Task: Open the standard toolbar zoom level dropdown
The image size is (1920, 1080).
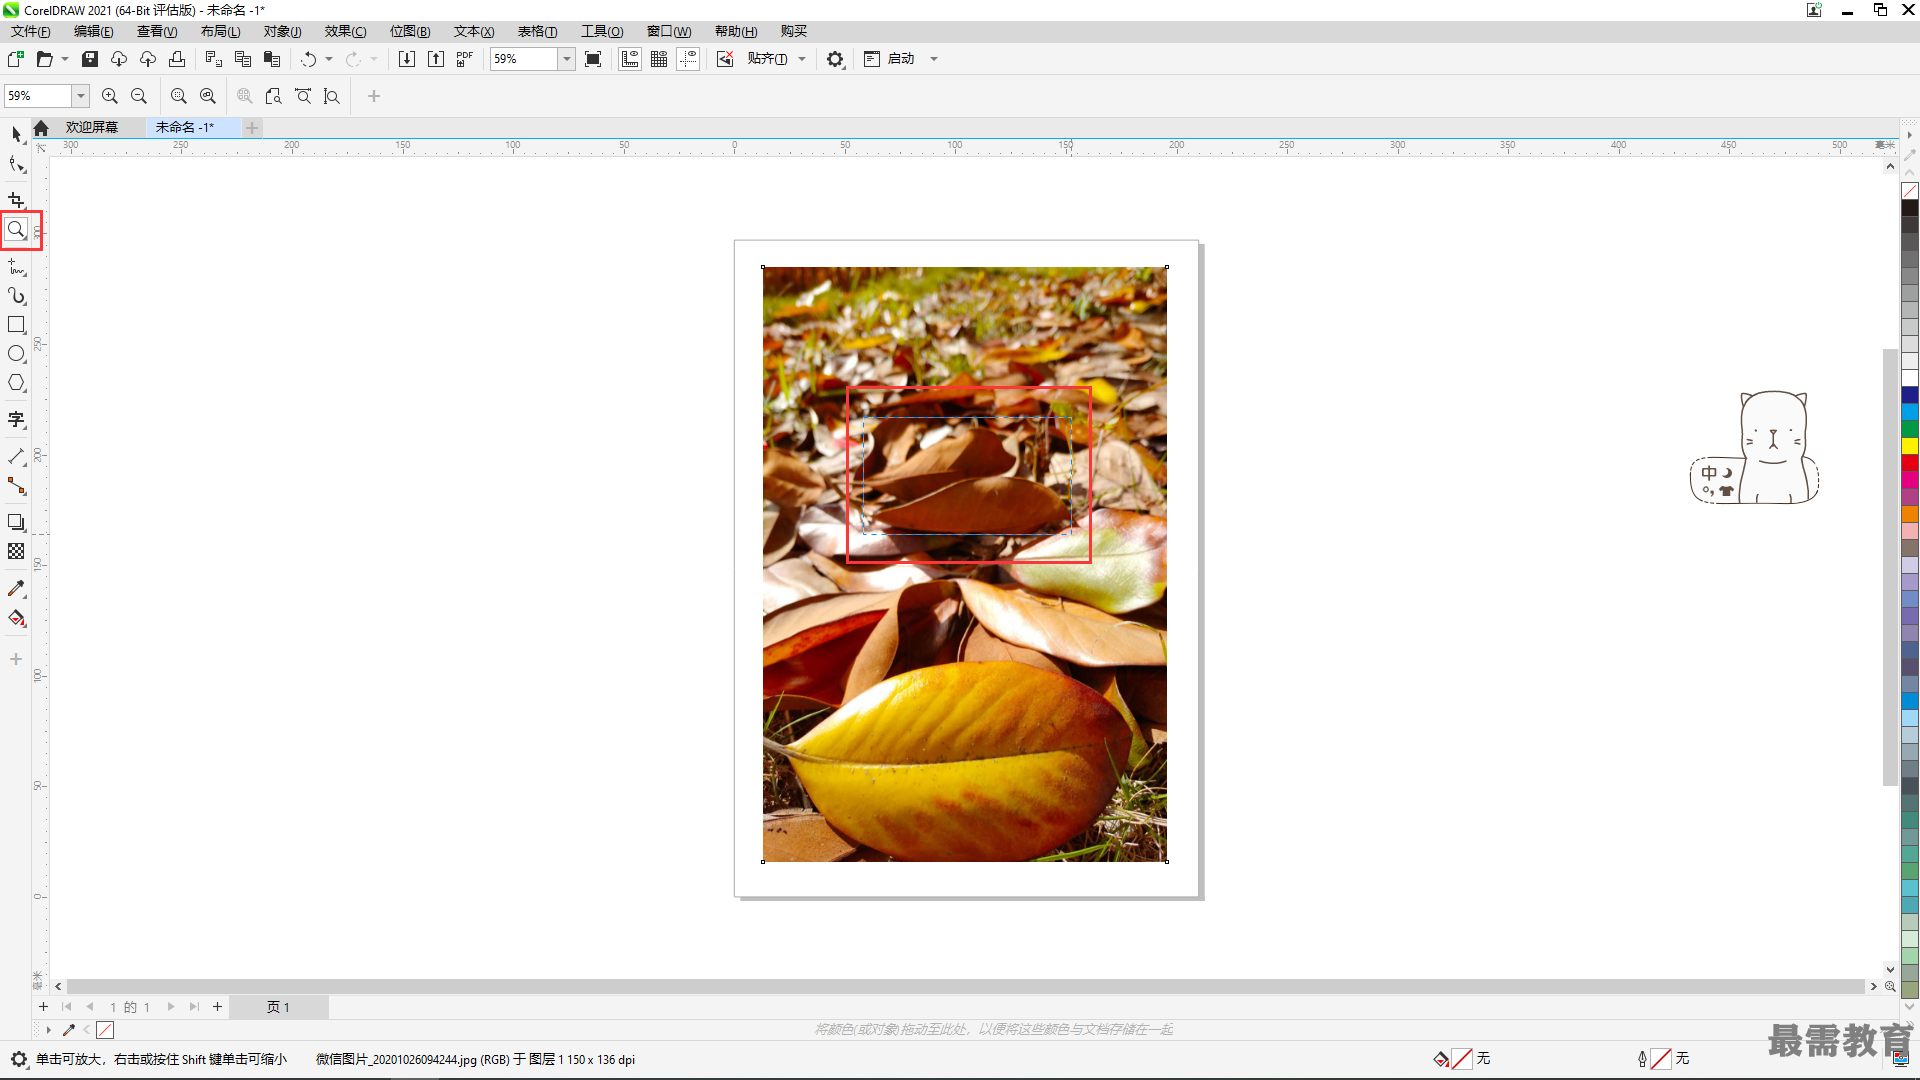Action: point(566,59)
